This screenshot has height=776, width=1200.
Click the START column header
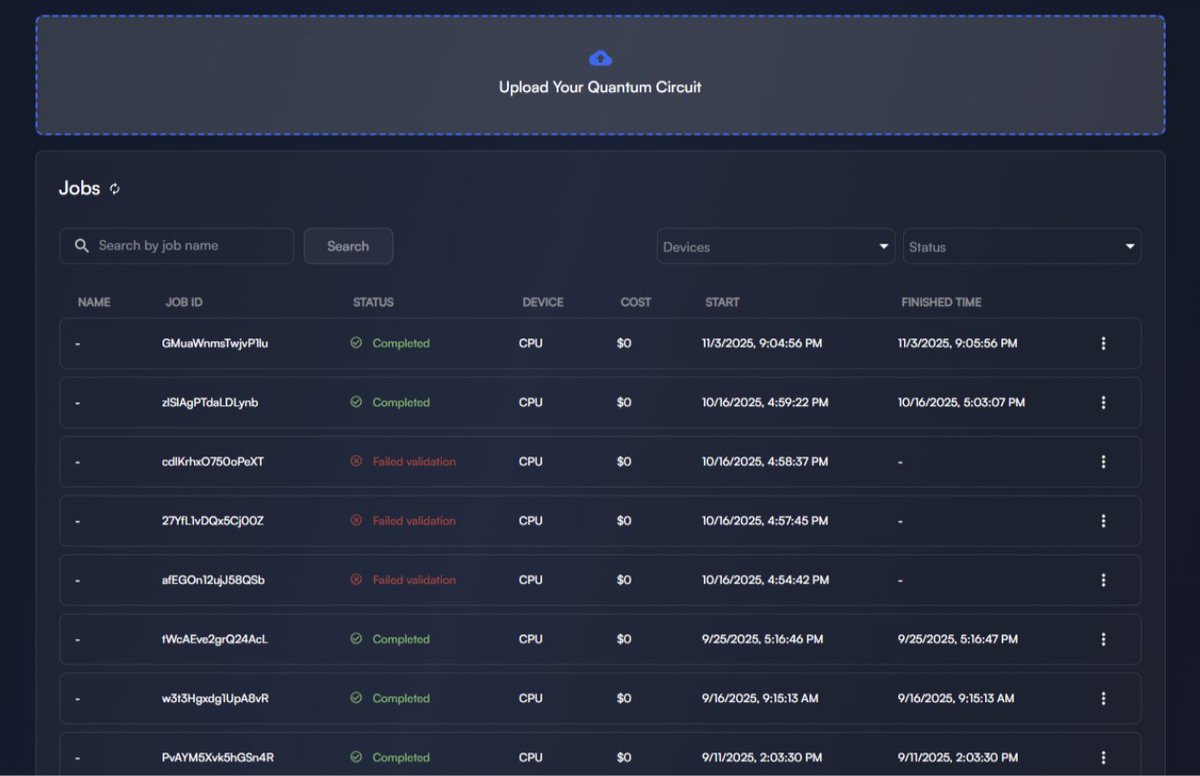[722, 302]
